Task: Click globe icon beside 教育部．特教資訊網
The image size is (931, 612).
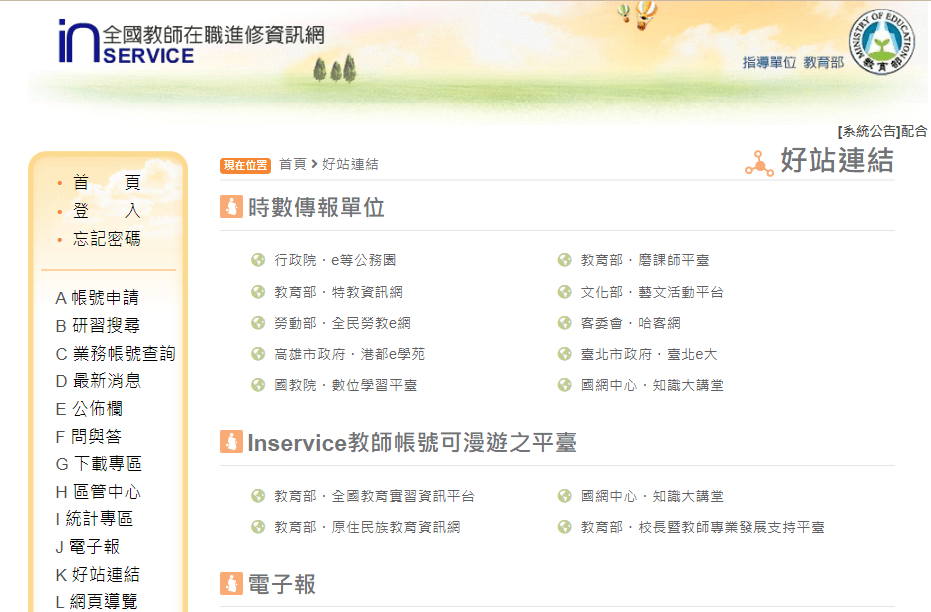Action: click(x=258, y=291)
